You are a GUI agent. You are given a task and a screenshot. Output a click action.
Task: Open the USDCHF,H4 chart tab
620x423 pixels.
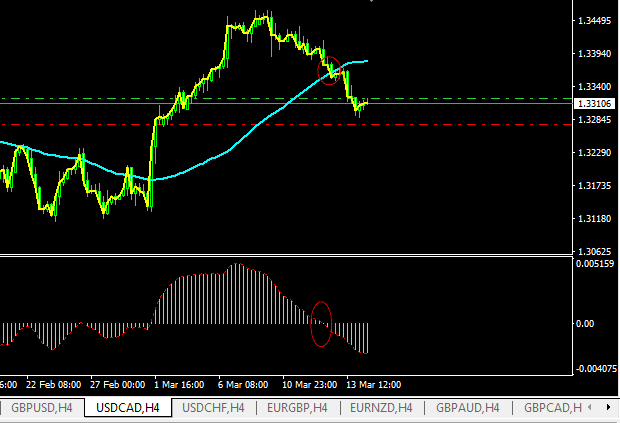[x=213, y=407]
